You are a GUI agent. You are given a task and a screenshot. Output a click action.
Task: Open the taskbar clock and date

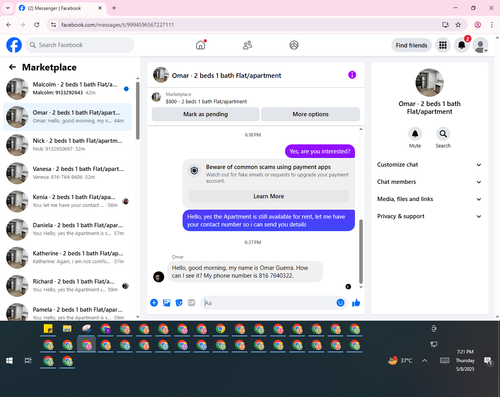pos(465,360)
